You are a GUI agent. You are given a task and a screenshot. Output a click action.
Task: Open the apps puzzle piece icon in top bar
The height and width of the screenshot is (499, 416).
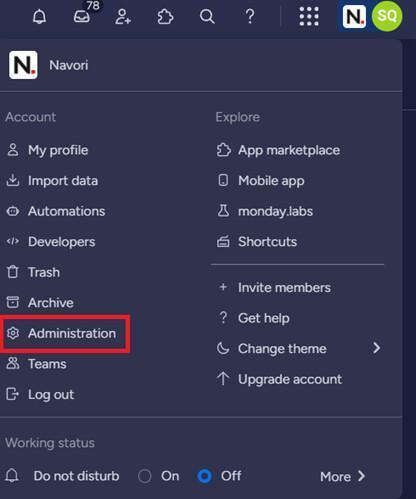[165, 16]
